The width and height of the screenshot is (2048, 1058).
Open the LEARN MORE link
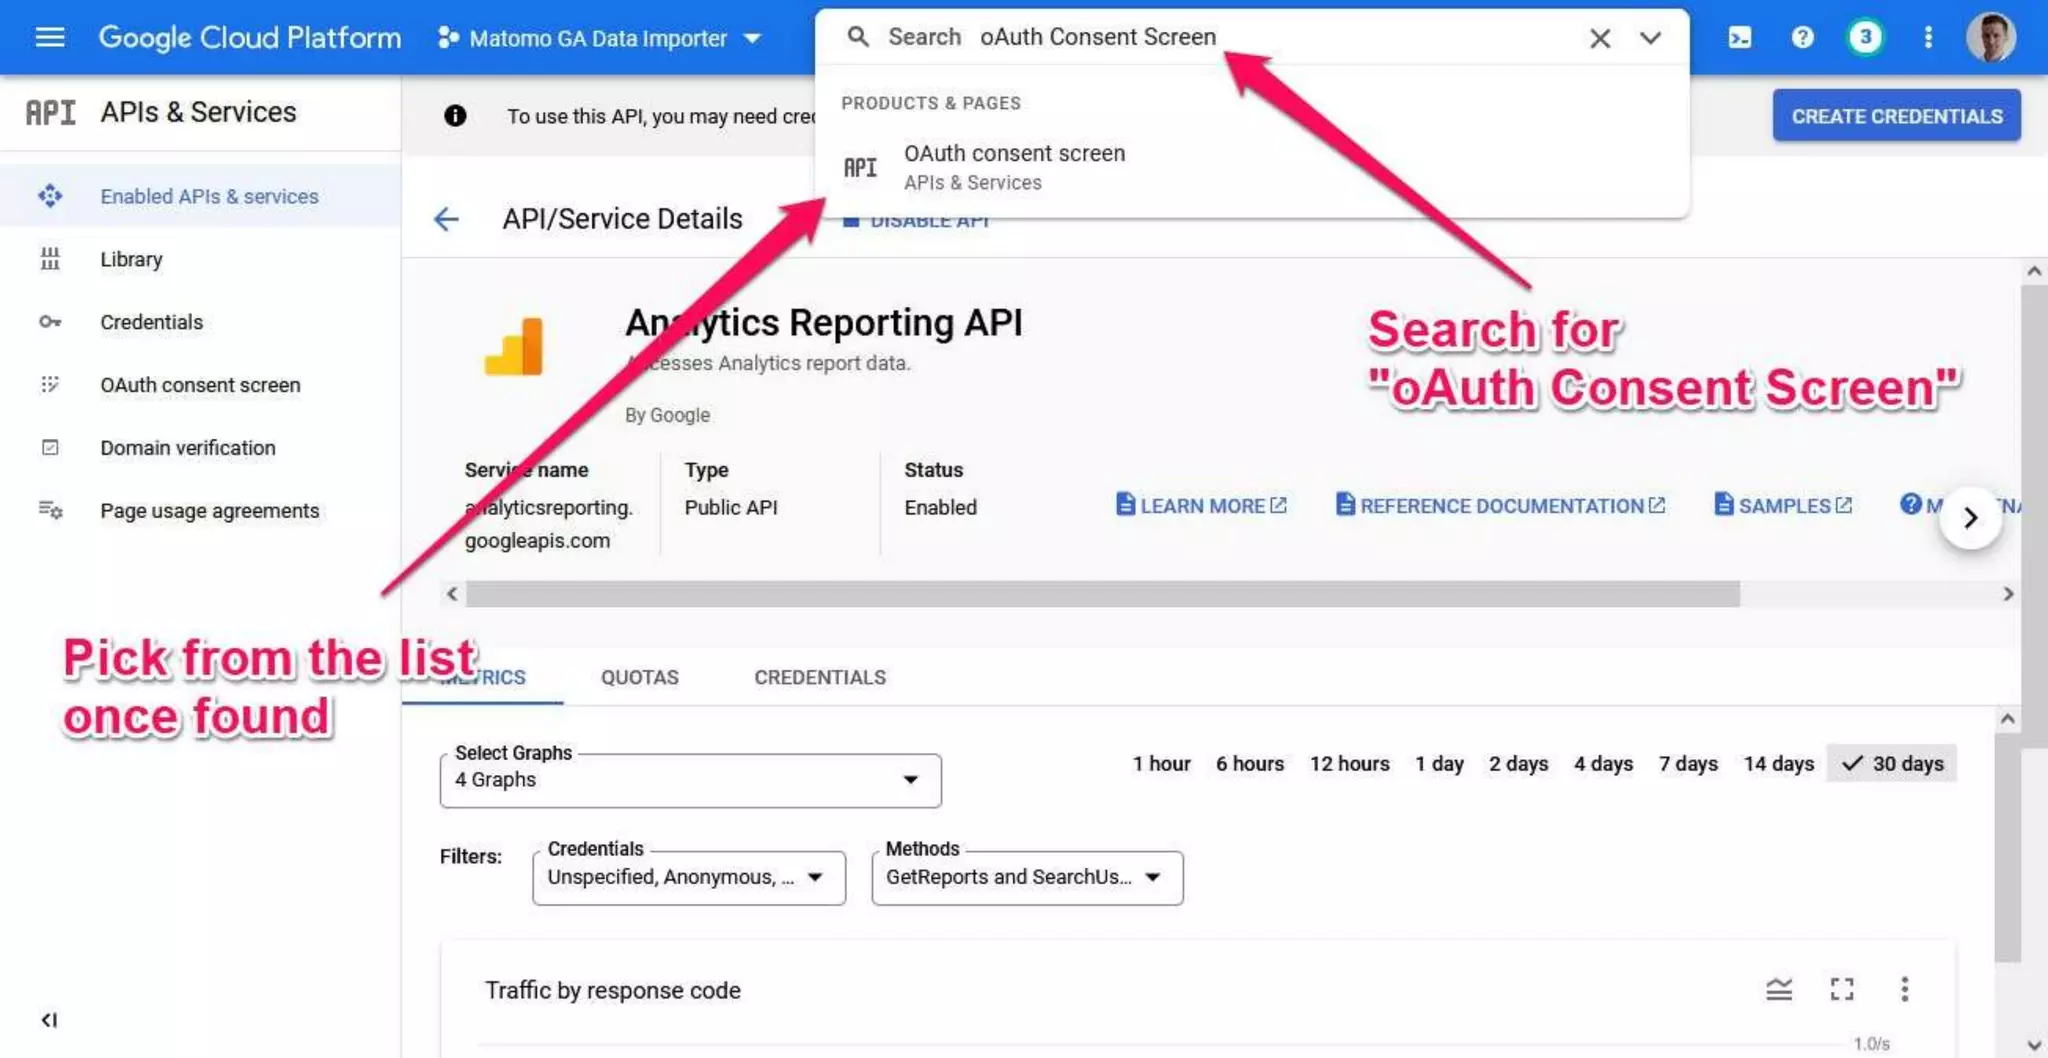[x=1201, y=506]
